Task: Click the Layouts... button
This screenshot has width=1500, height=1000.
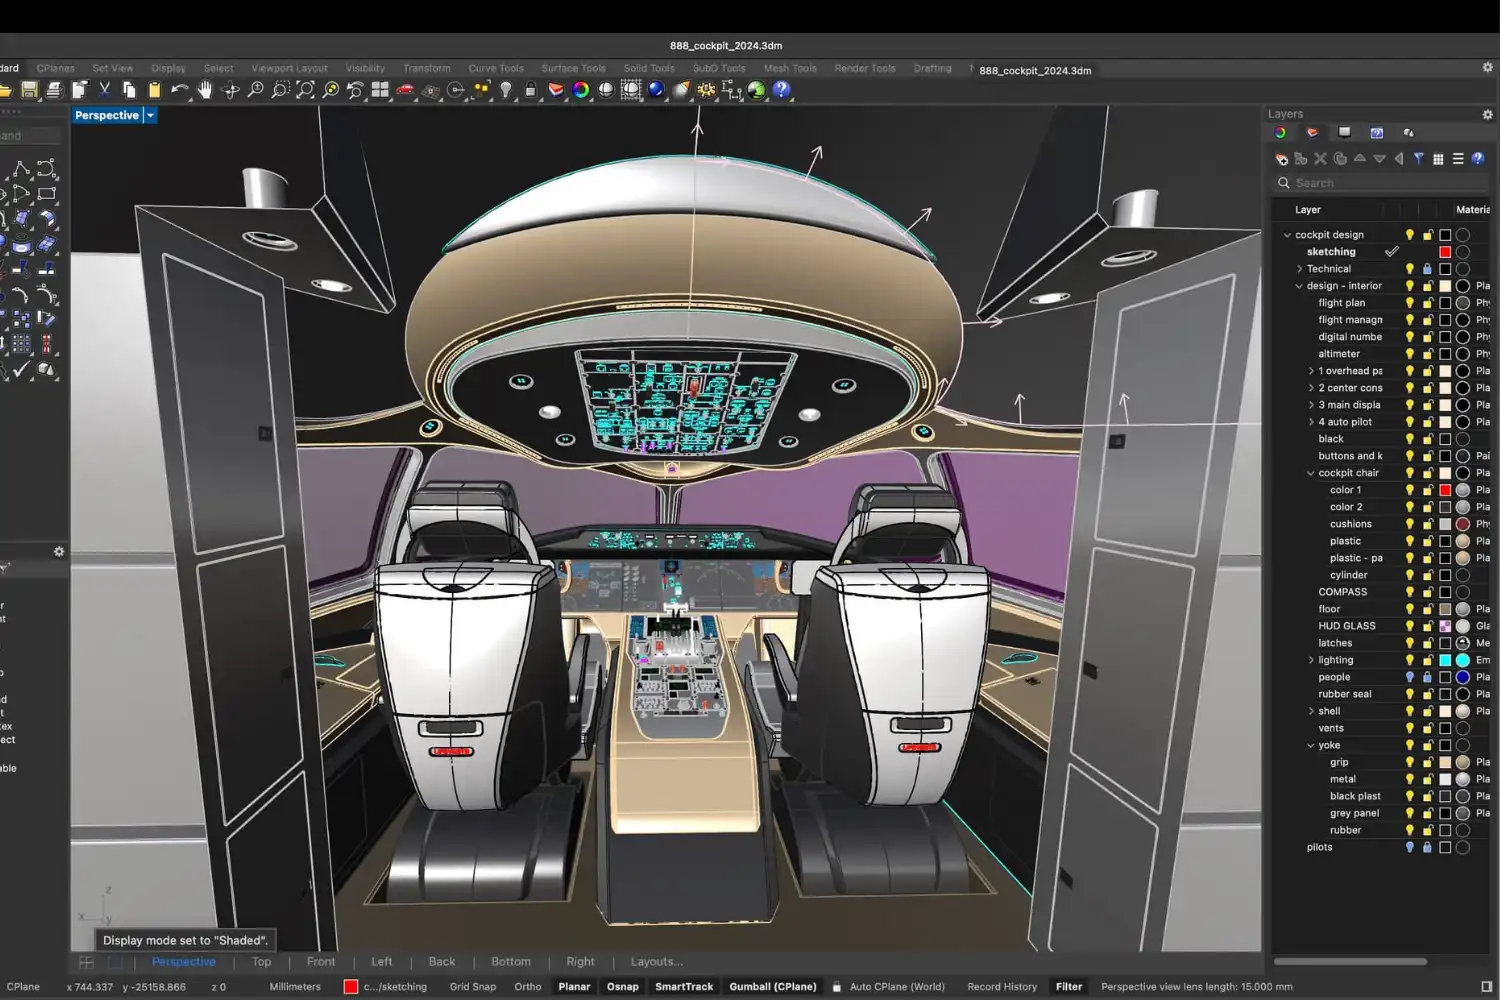Action: pos(656,961)
